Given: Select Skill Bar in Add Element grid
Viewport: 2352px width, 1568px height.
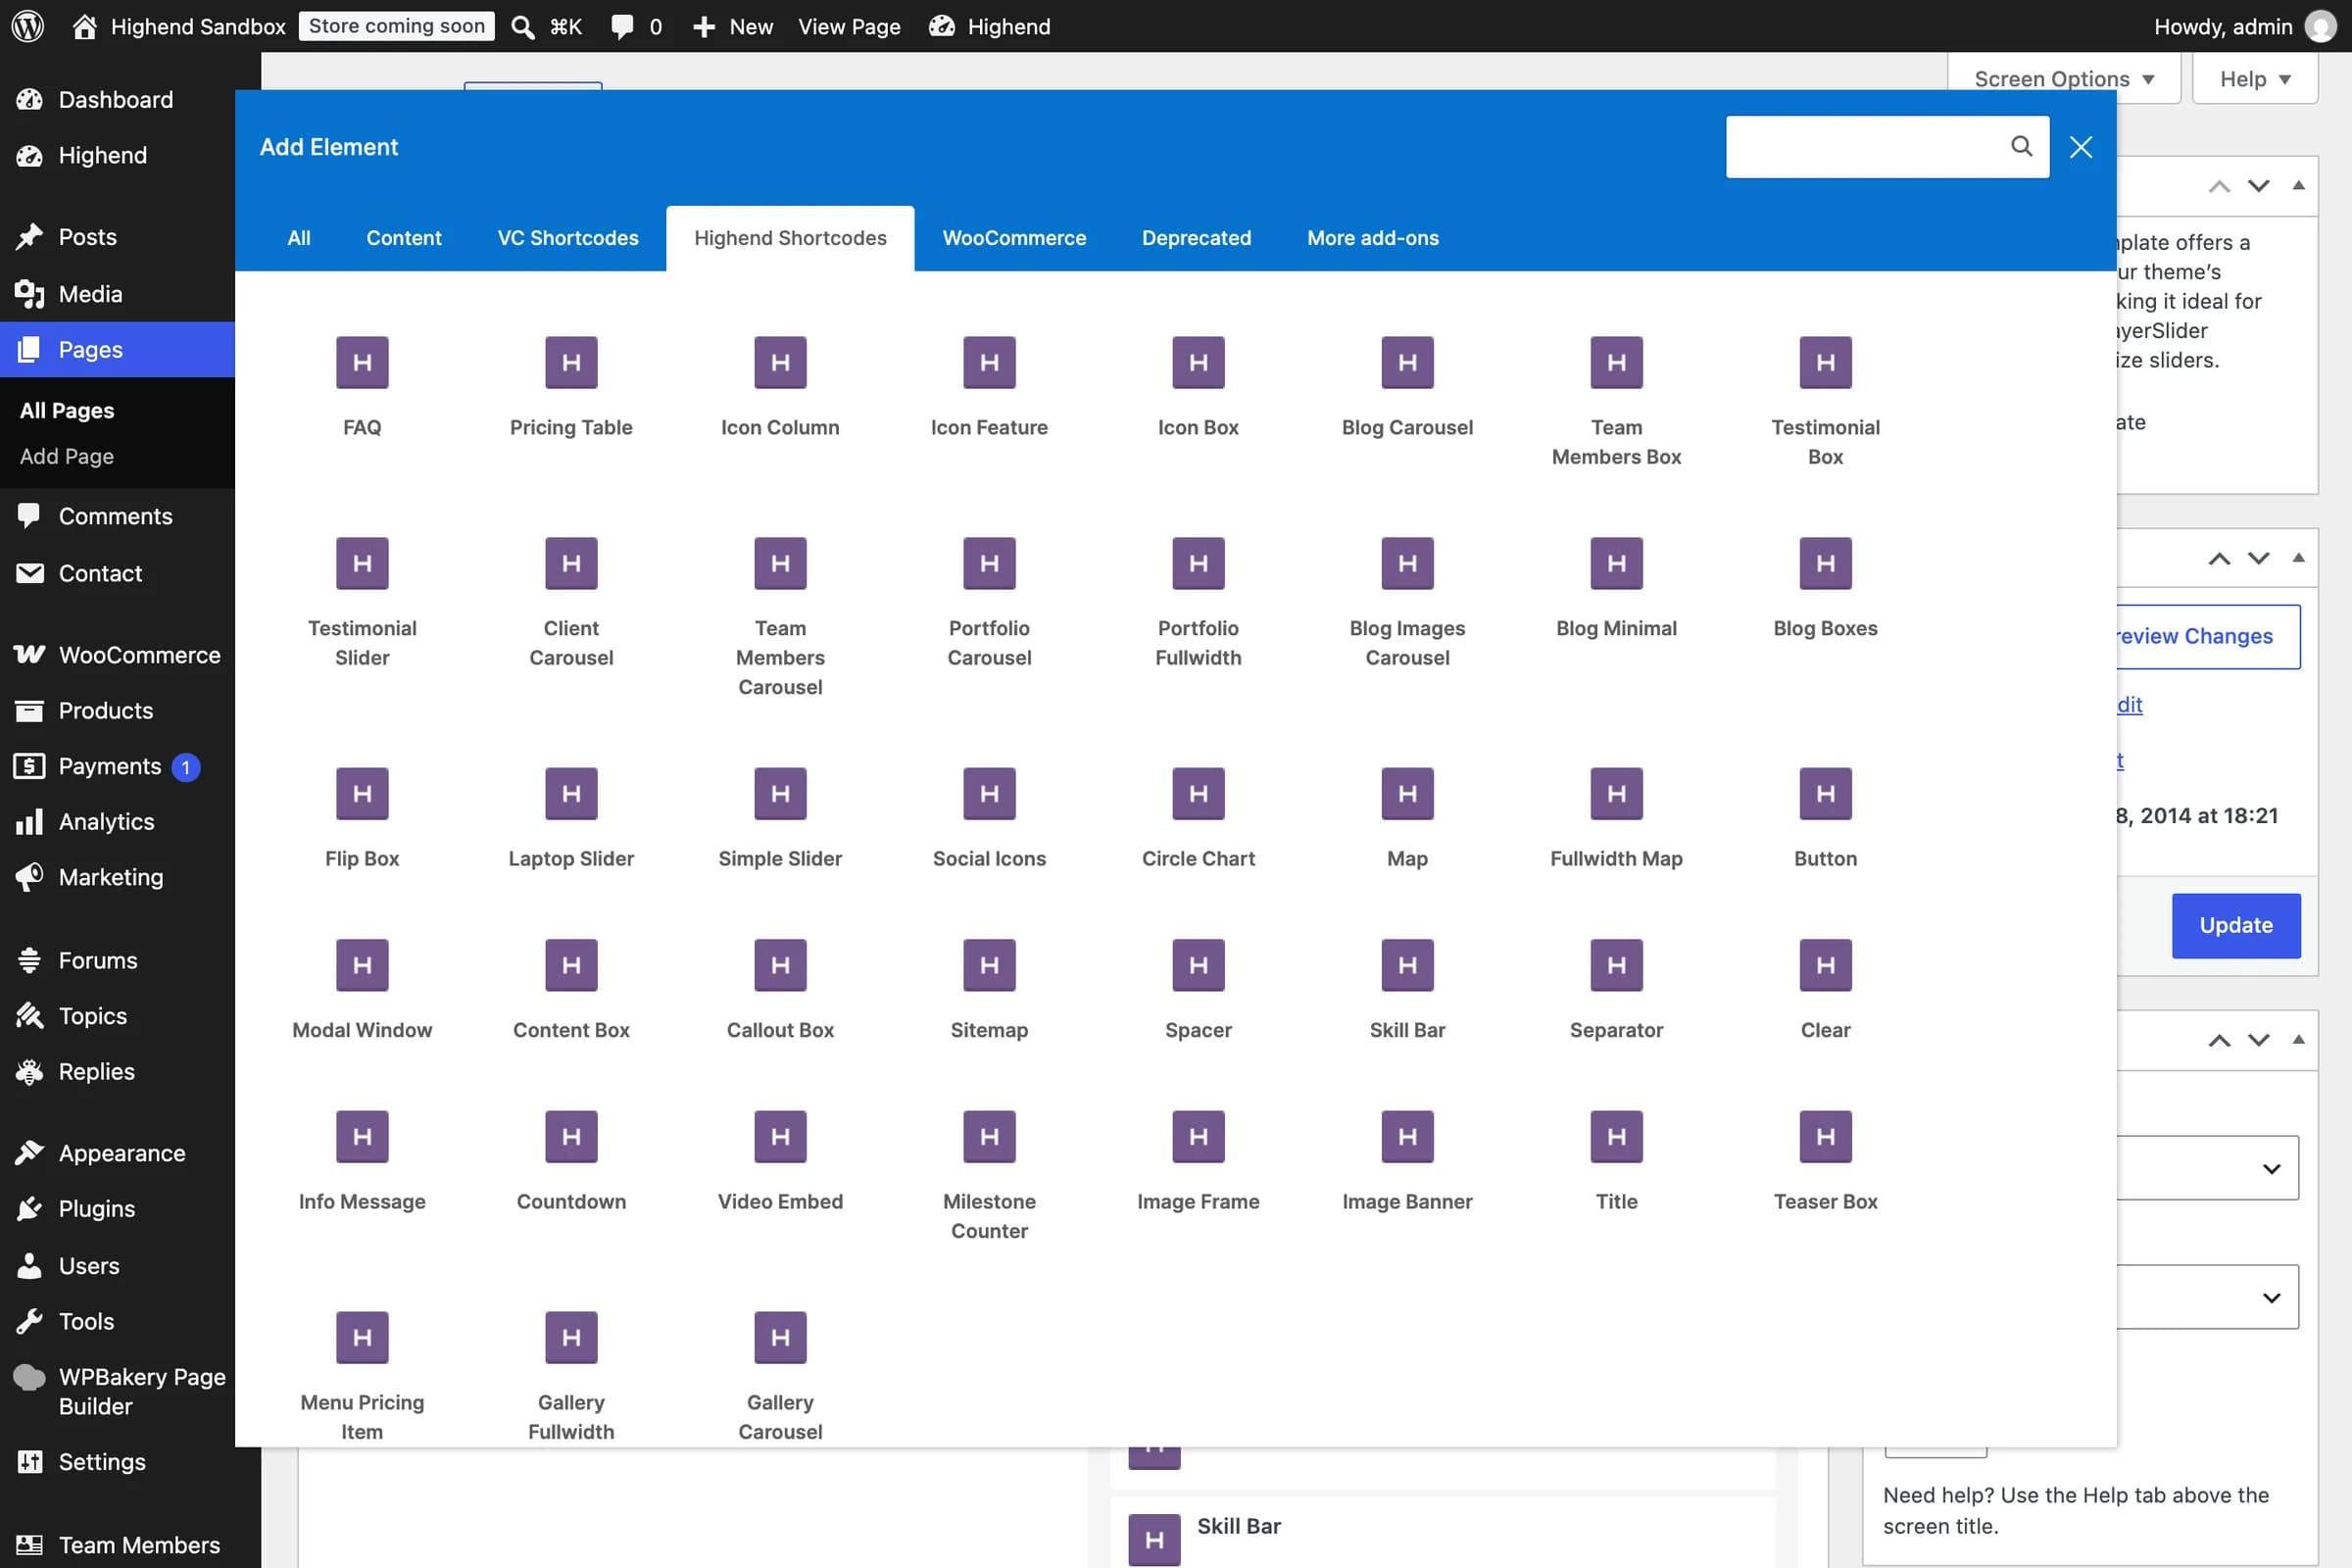Looking at the screenshot, I should pyautogui.click(x=1407, y=991).
